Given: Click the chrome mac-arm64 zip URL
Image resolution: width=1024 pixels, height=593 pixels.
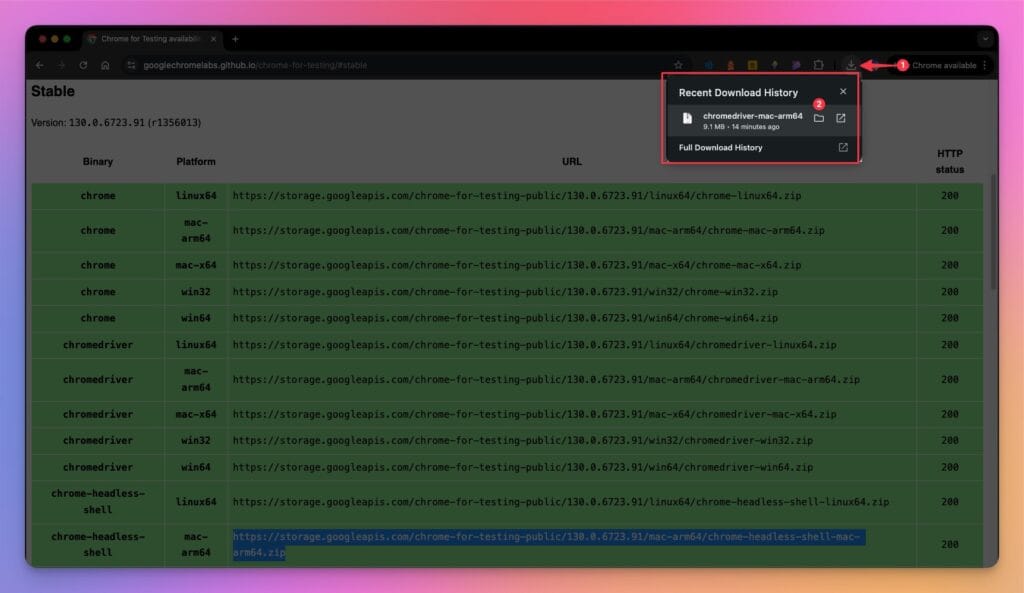Looking at the screenshot, I should (x=528, y=231).
